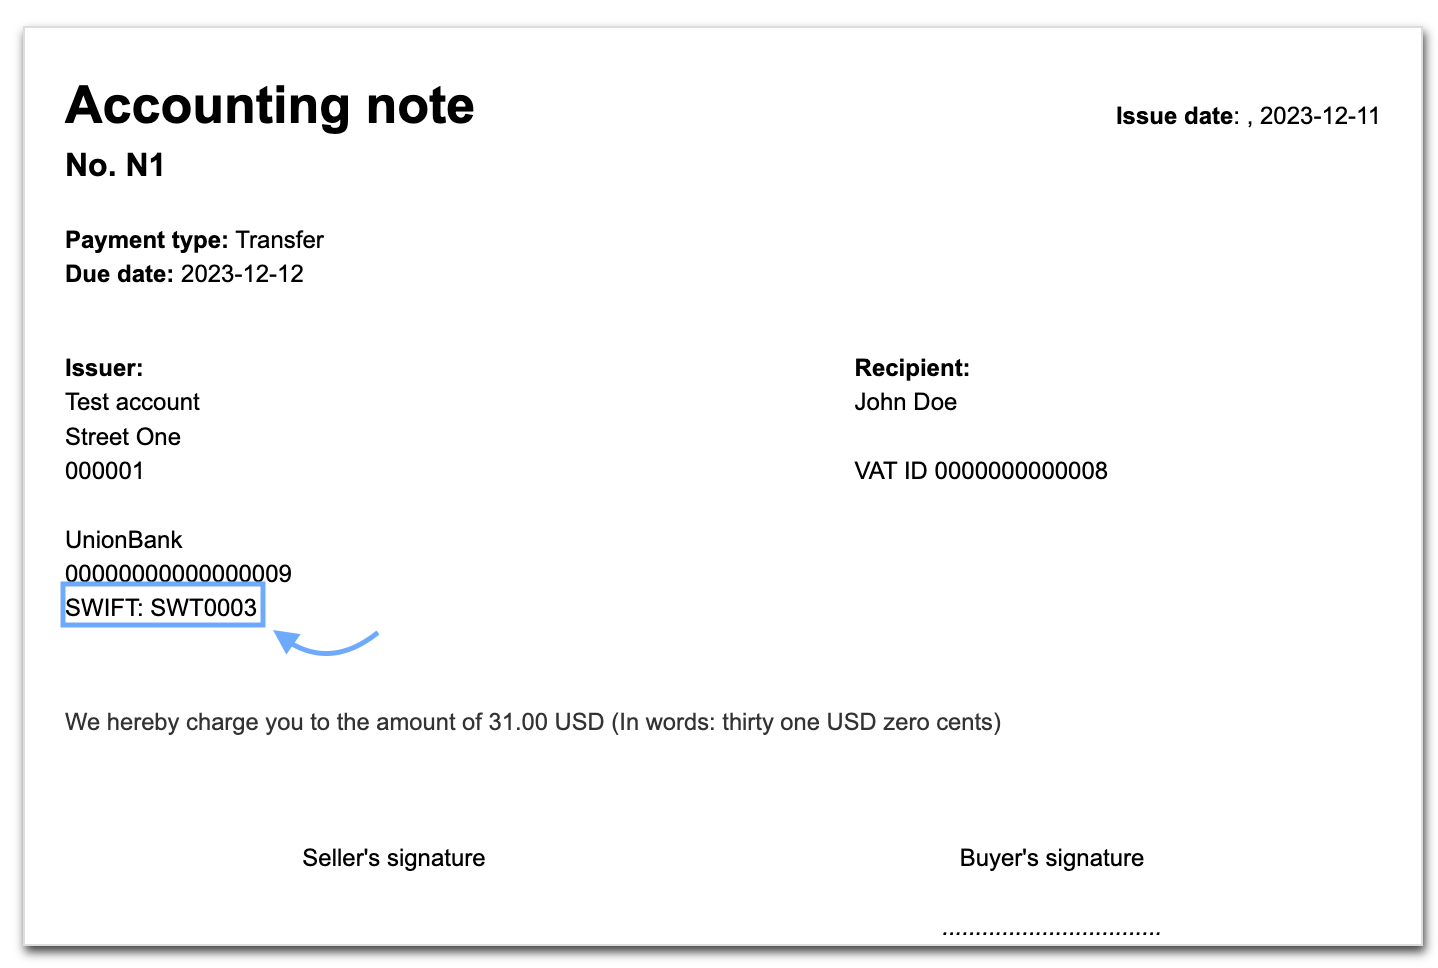Viewport: 1438px width, 968px height.
Task: Click the "Buyer's signature" label
Action: pos(1051,858)
